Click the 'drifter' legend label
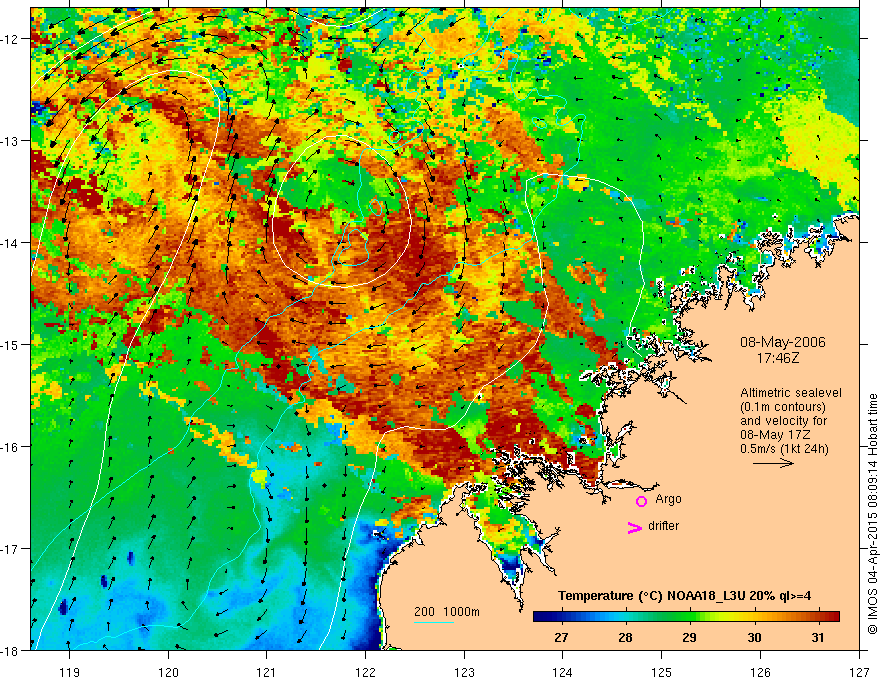This screenshot has width=880, height=680. [x=663, y=526]
